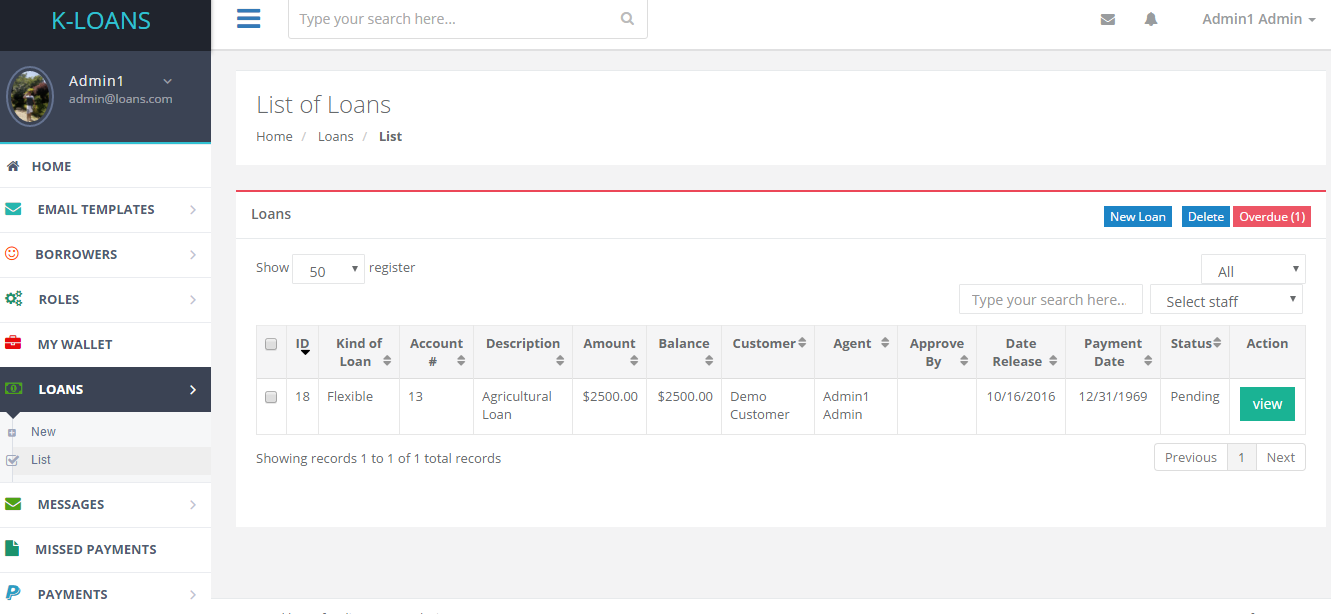Click the New Loan button

1137,217
